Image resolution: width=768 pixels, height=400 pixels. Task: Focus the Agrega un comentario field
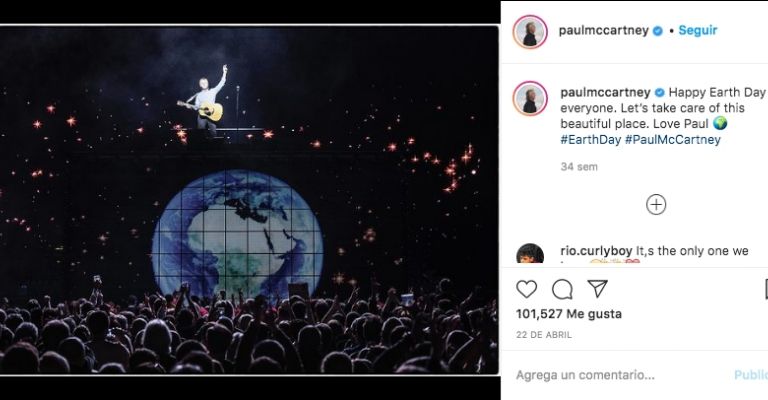click(600, 375)
